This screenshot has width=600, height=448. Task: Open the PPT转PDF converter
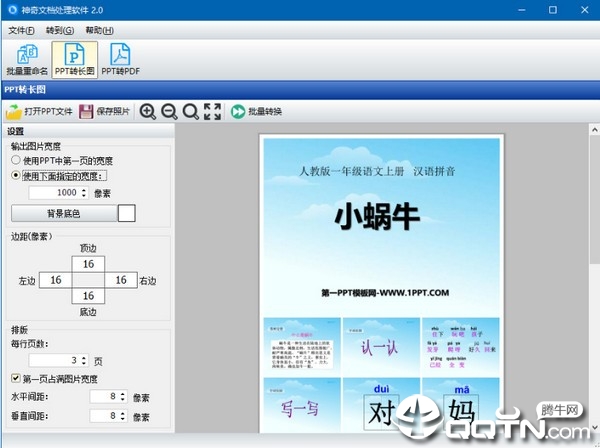coord(120,60)
